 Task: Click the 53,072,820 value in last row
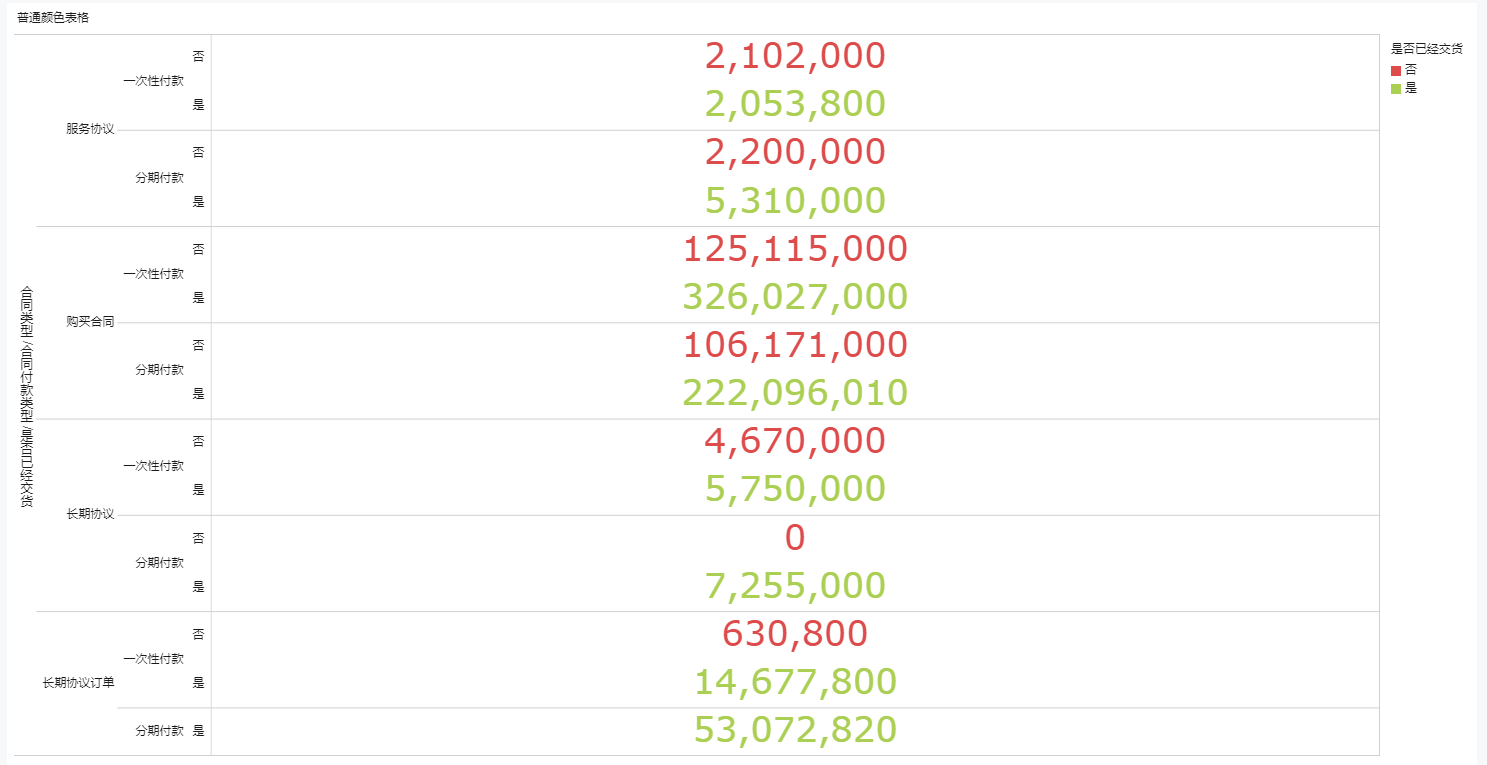795,730
